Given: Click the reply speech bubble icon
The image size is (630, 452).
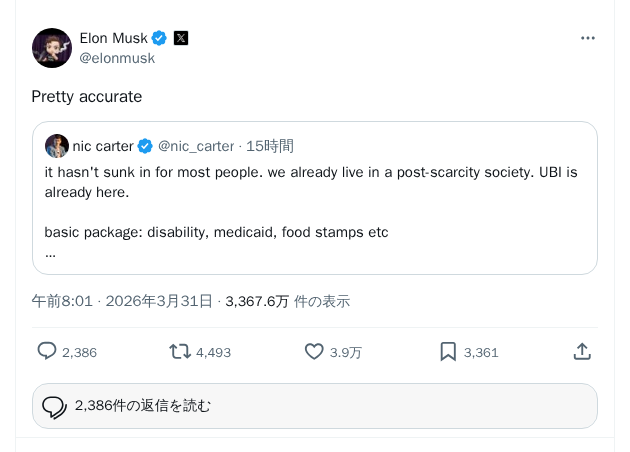Looking at the screenshot, I should click(47, 351).
